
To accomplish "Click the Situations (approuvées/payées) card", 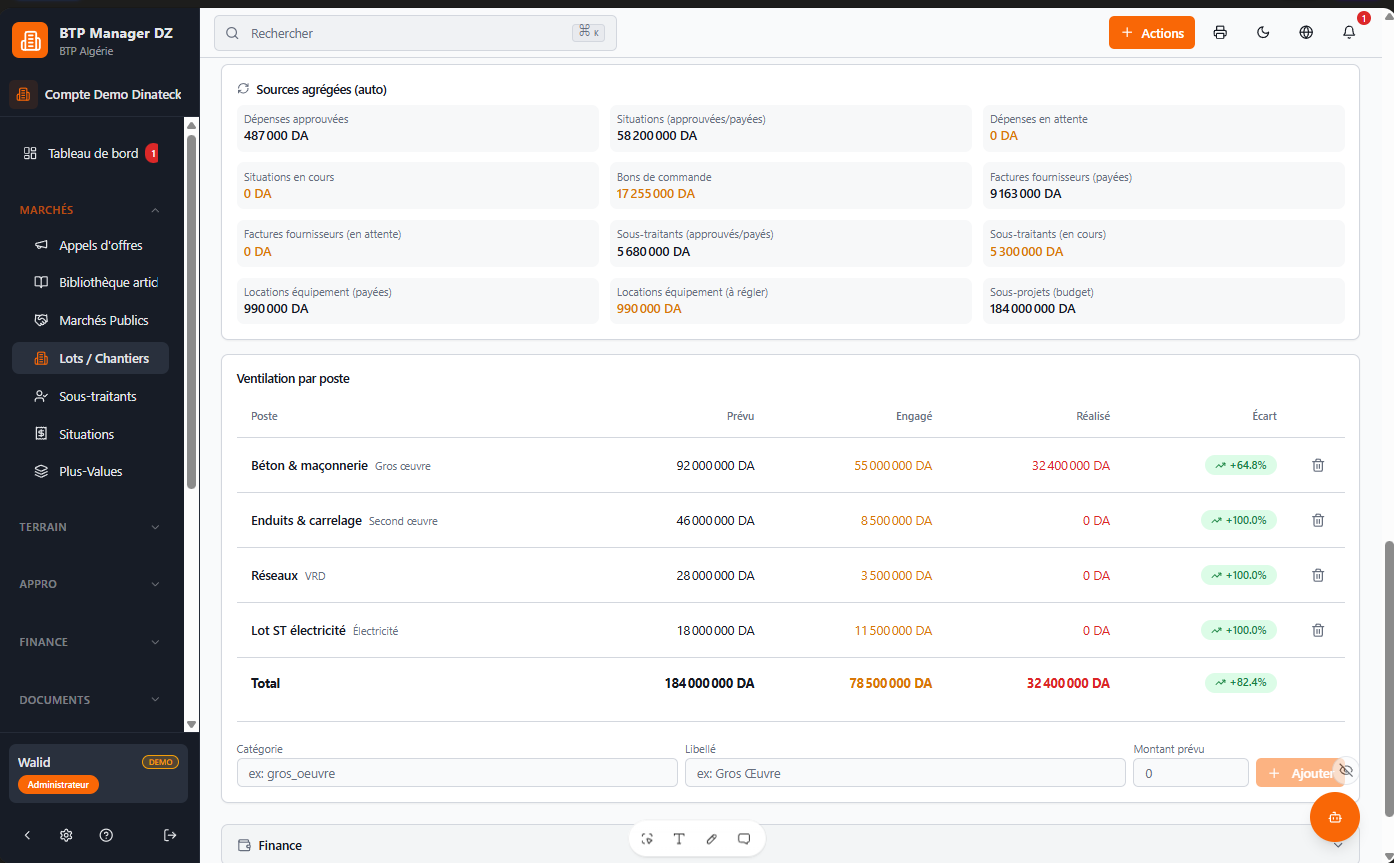I will click(x=790, y=128).
